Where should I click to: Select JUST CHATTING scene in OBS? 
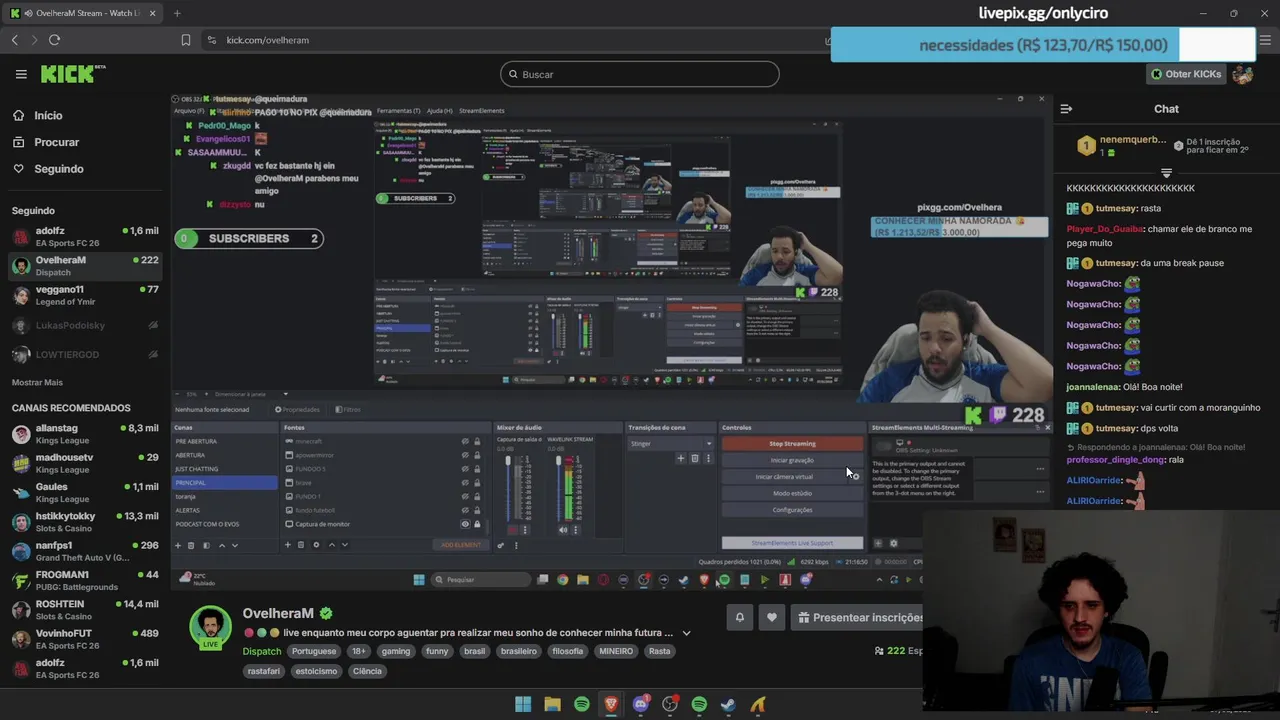click(x=225, y=469)
